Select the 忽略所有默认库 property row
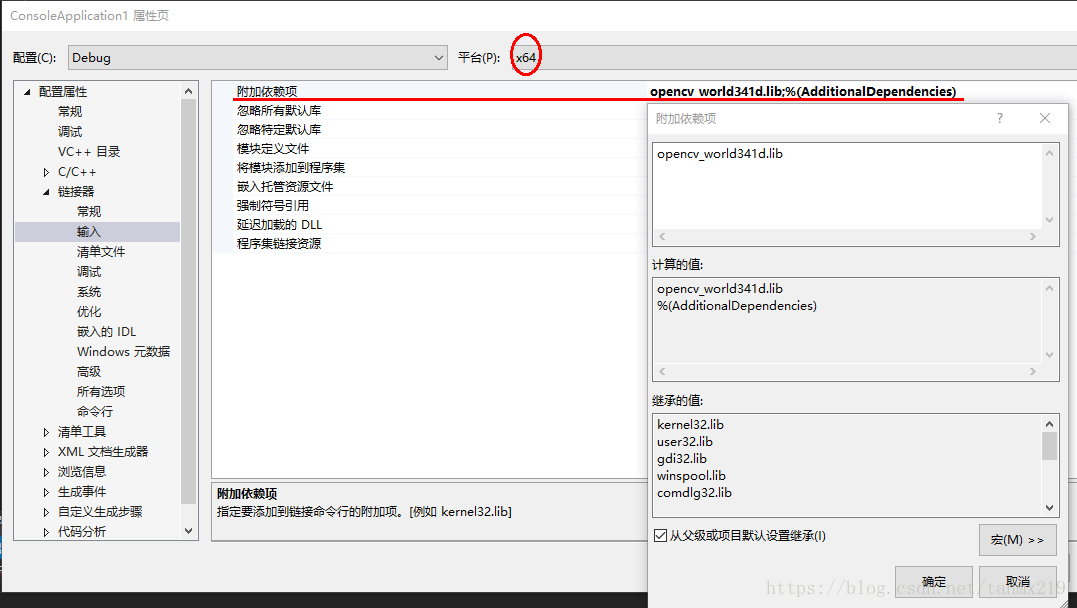This screenshot has width=1077, height=608. [x=279, y=111]
